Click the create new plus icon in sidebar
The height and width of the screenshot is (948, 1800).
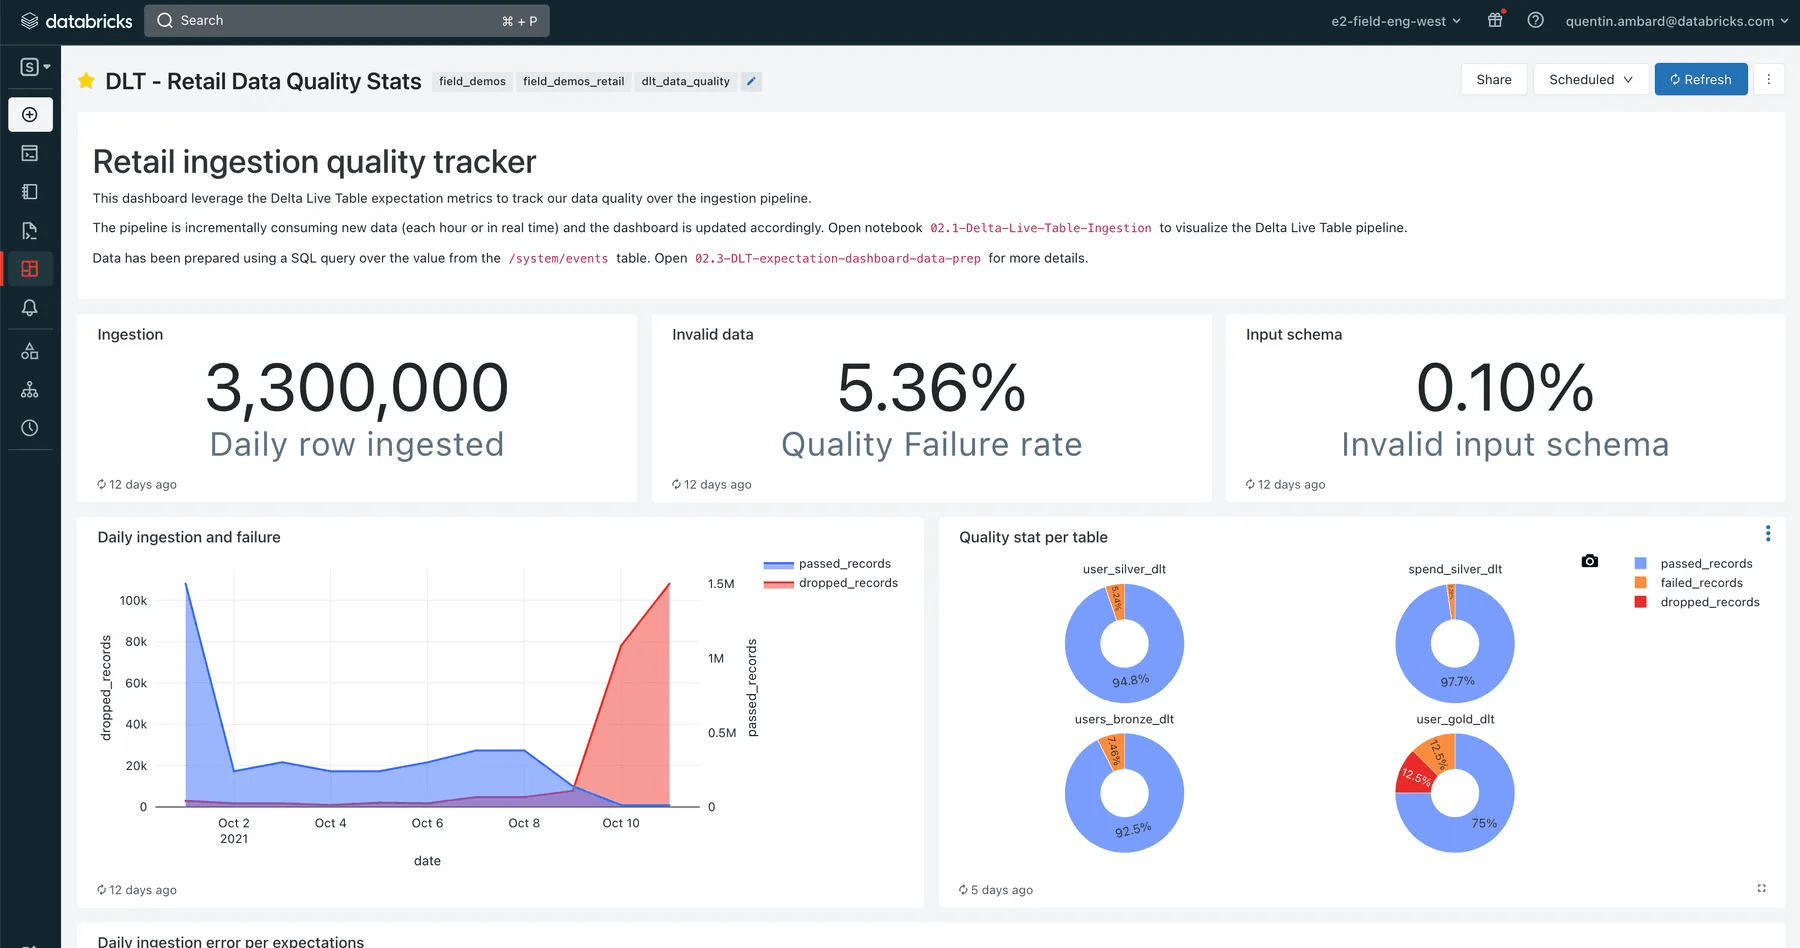[30, 115]
